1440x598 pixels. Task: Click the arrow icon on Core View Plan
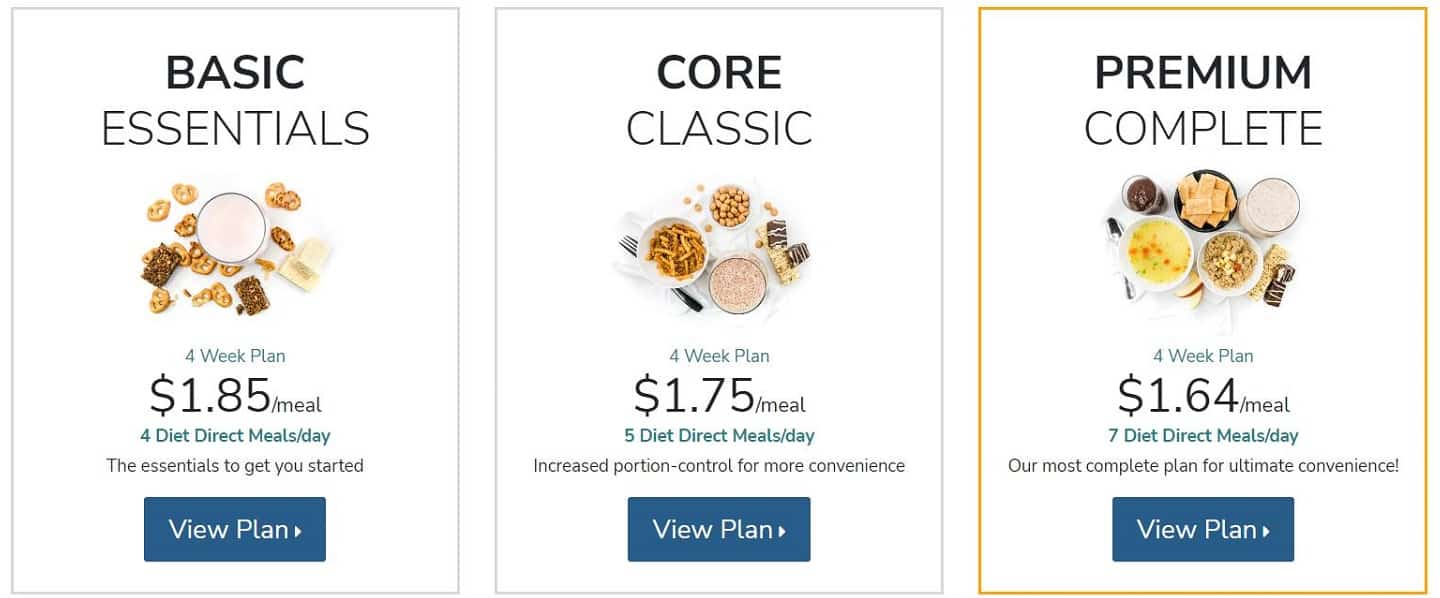tap(782, 532)
